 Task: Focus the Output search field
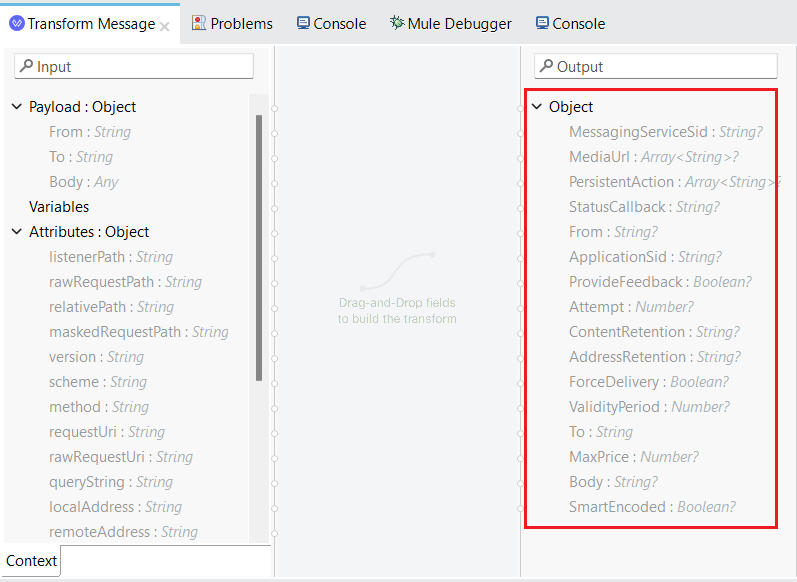[656, 66]
